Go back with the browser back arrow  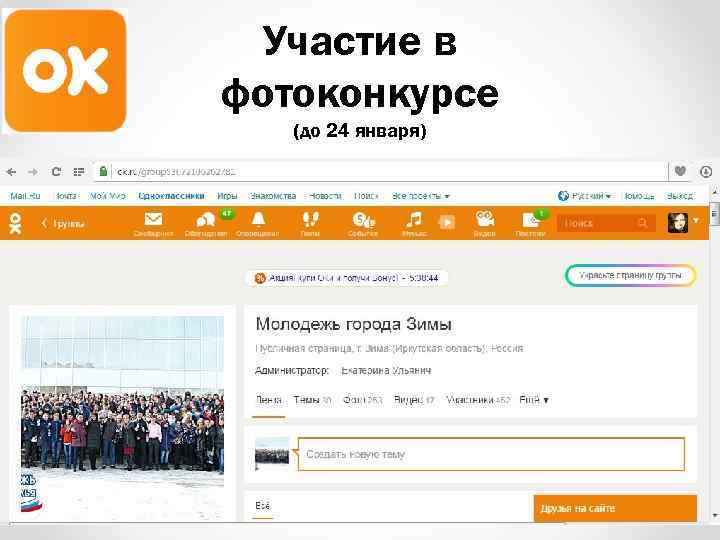coord(11,172)
